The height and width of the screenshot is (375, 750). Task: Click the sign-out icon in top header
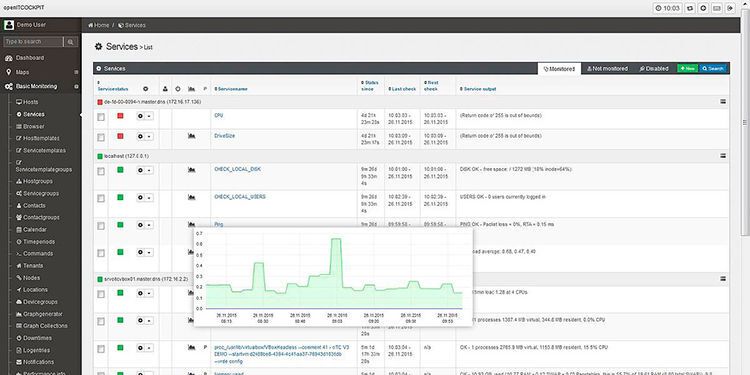click(x=730, y=8)
